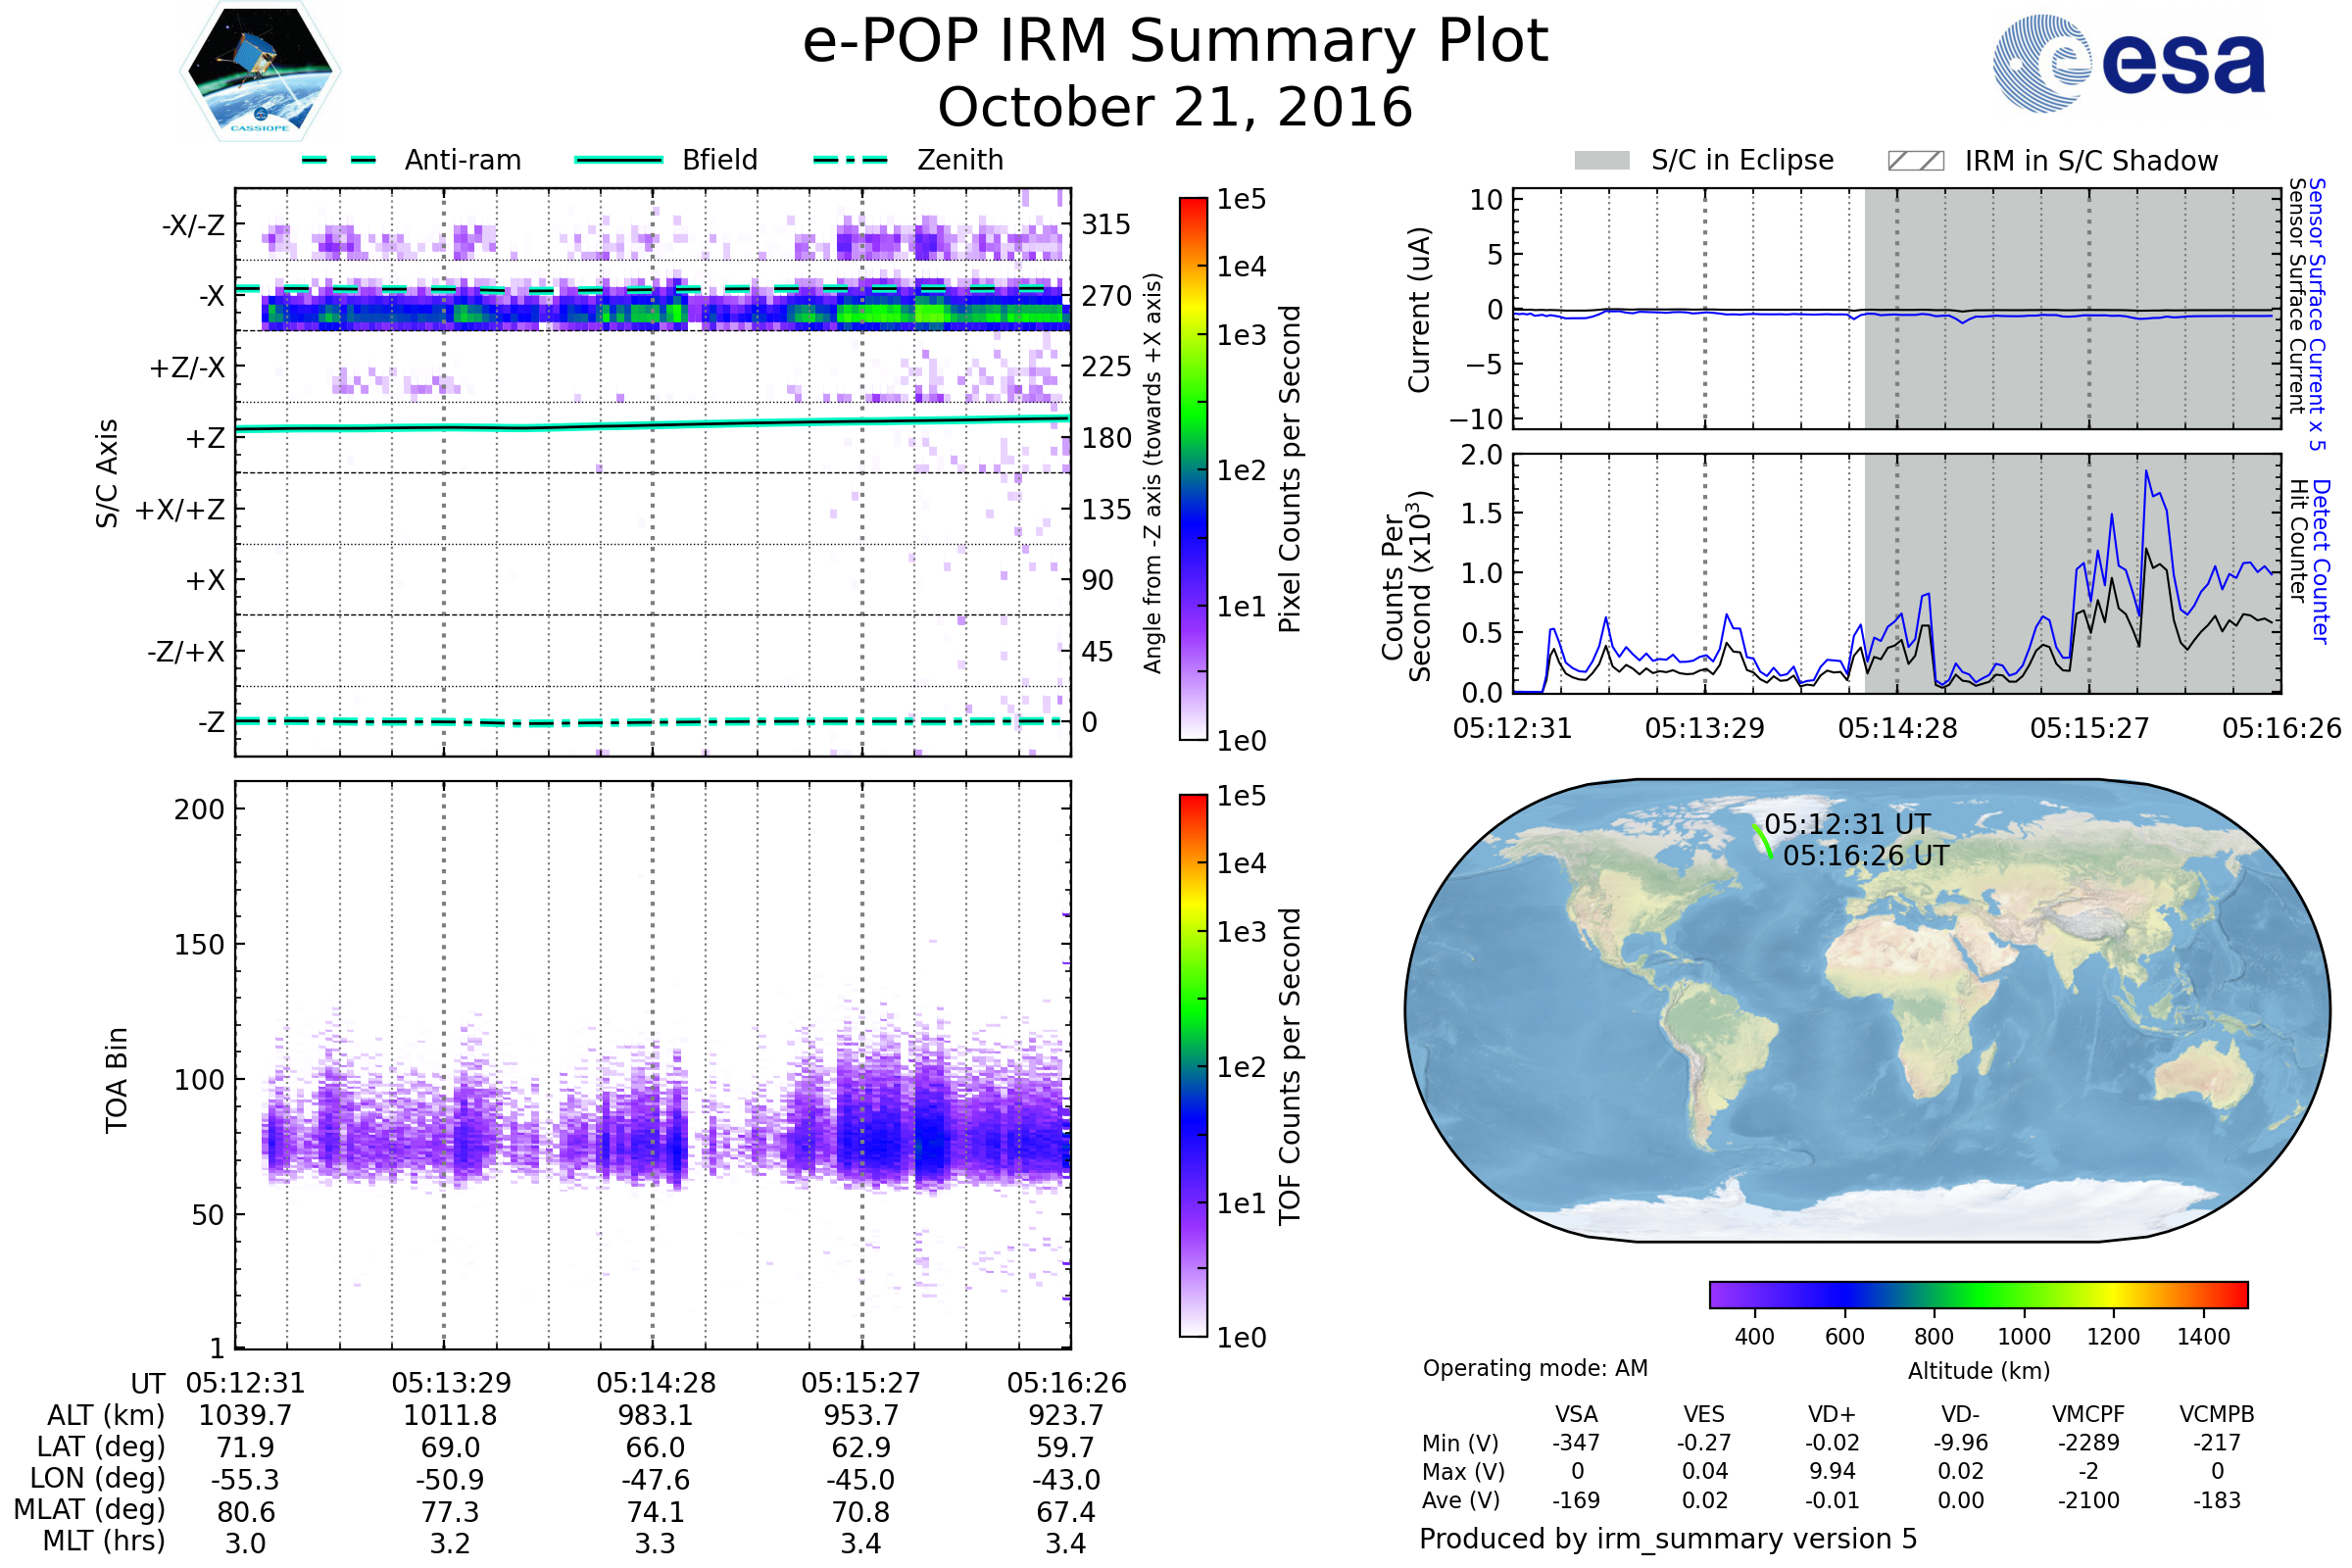Viewport: 2352px width, 1568px height.
Task: Click the TOF Counts per Second colorbar
Action: pyautogui.click(x=1193, y=1065)
